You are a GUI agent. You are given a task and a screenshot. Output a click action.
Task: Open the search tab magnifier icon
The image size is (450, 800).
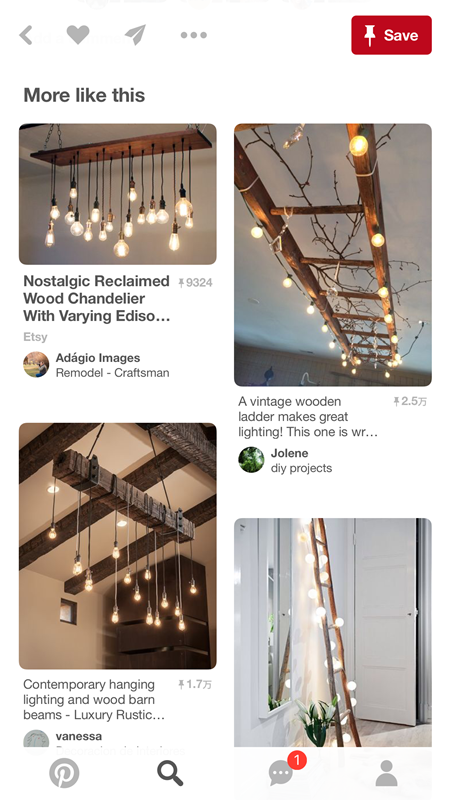tap(170, 773)
